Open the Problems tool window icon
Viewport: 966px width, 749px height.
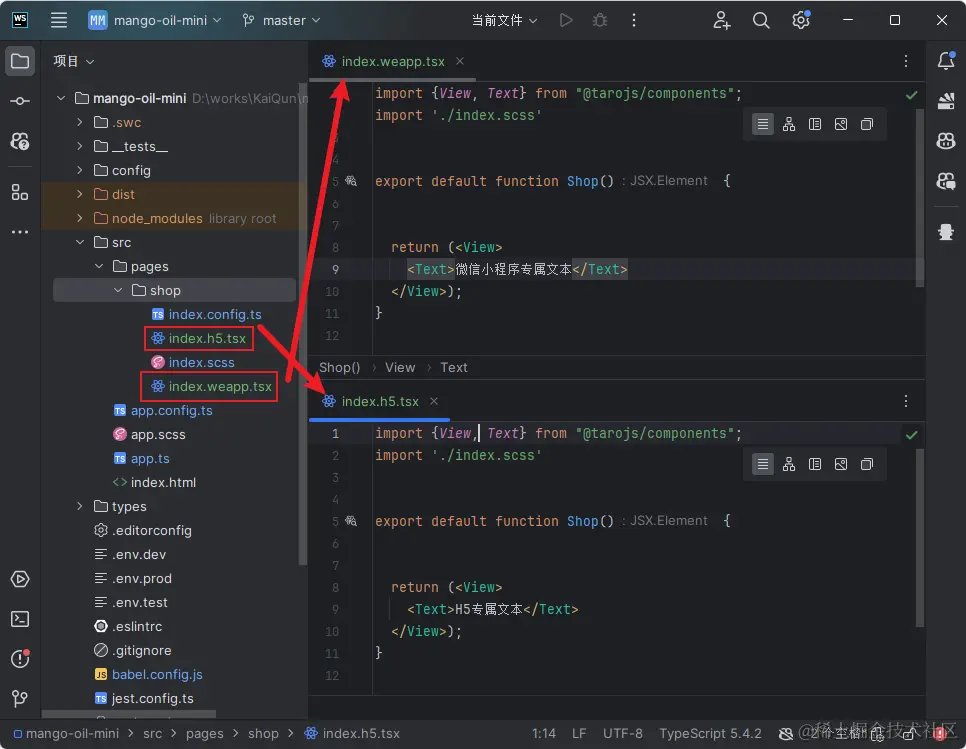(20, 659)
